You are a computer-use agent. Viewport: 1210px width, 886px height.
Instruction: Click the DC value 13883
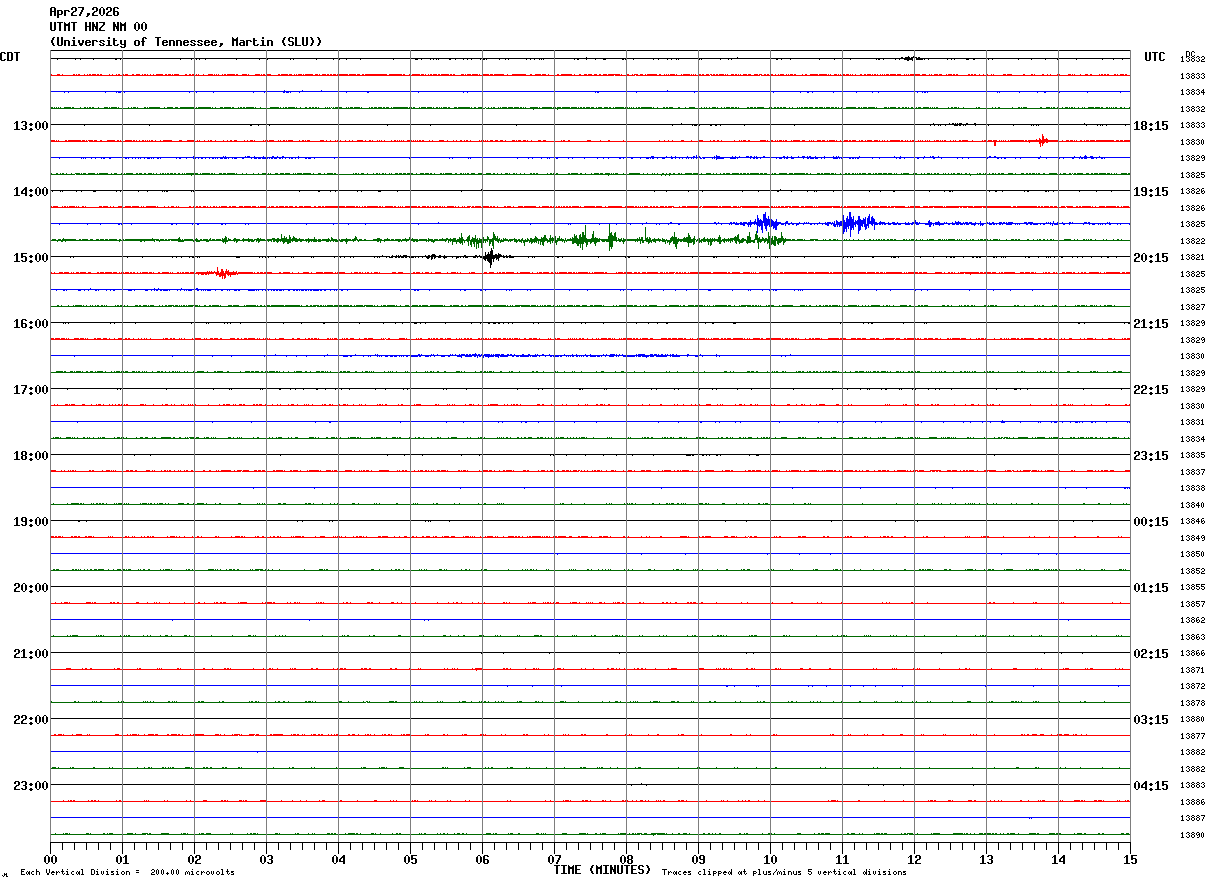pos(1192,786)
